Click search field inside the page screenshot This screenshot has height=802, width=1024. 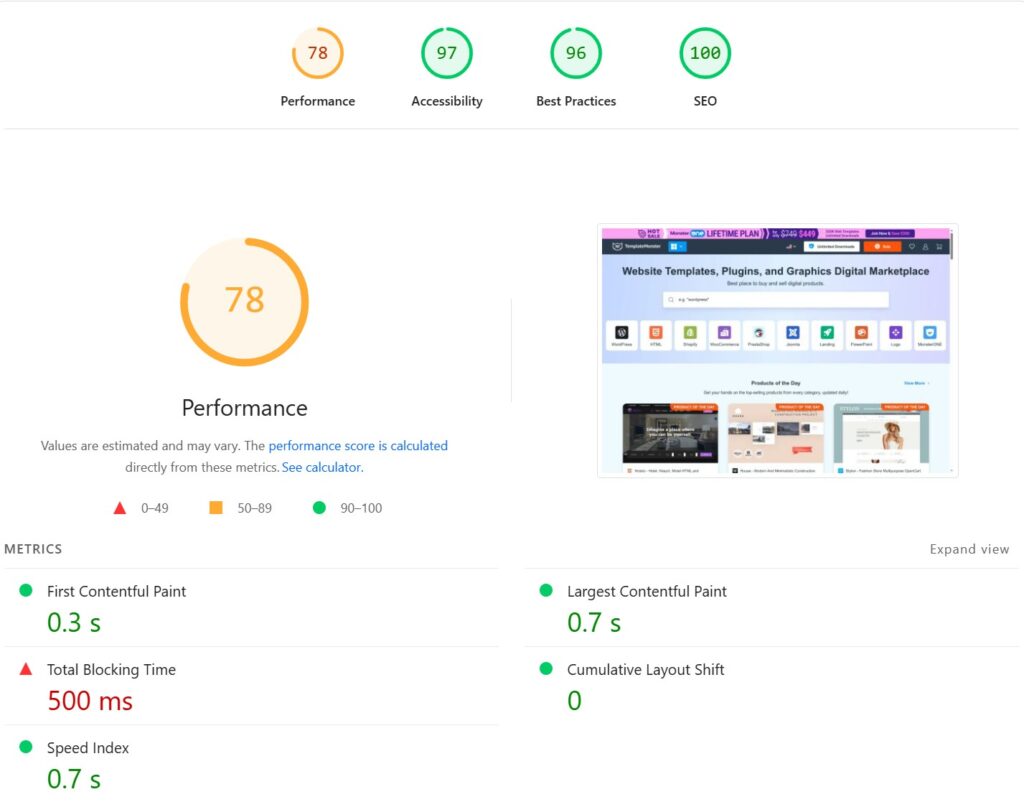coord(776,300)
